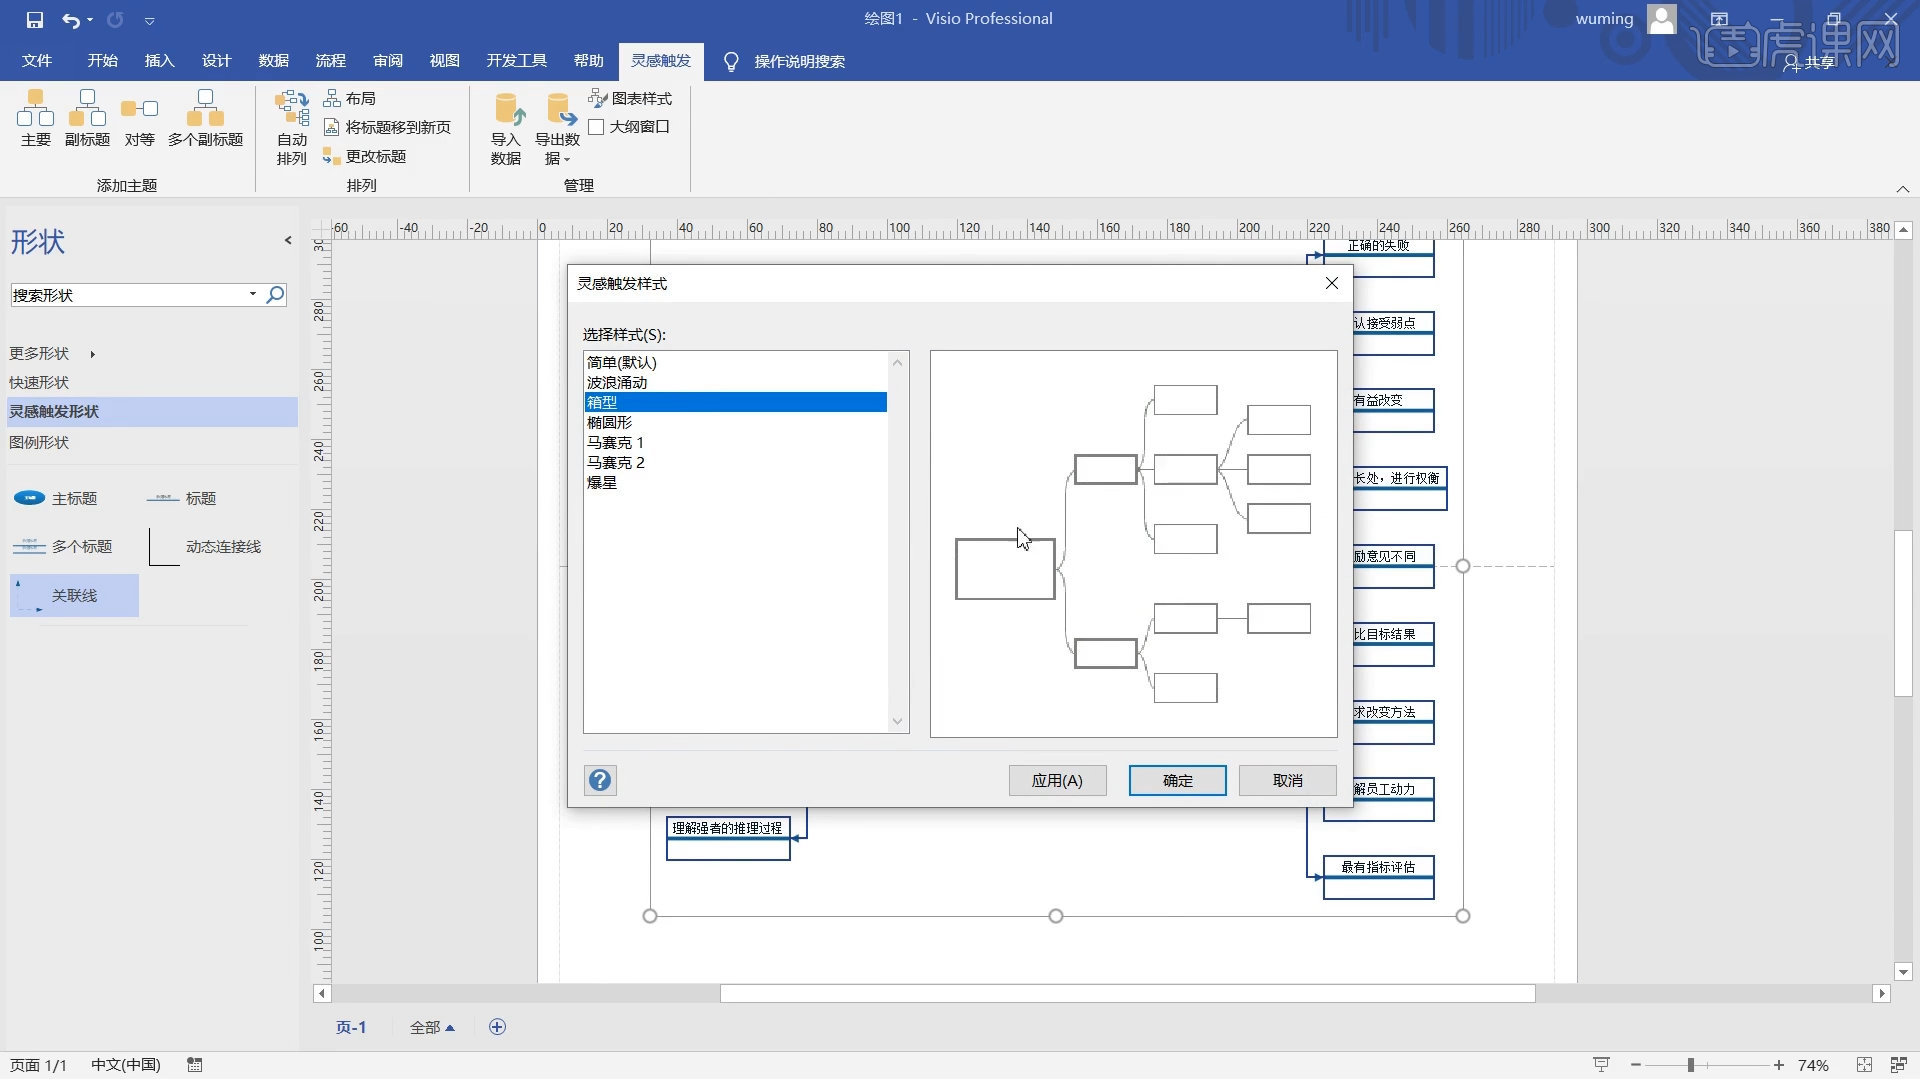
Task: Open the 视图 ribbon tab
Action: [x=444, y=61]
